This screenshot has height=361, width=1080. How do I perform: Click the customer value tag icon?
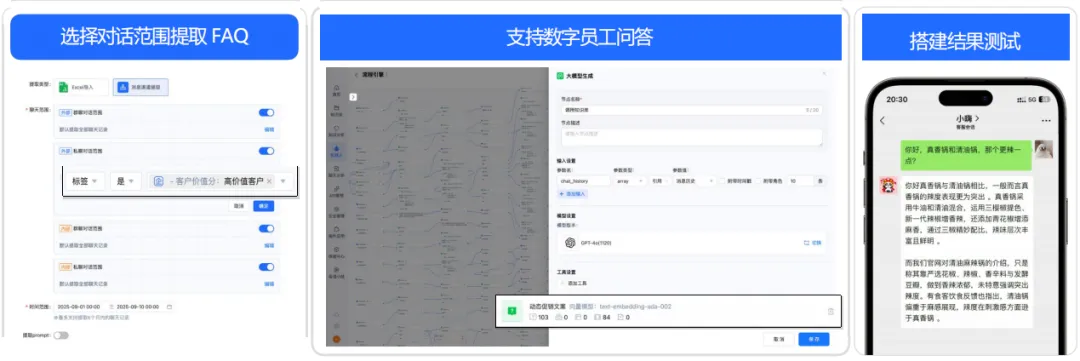pos(158,182)
